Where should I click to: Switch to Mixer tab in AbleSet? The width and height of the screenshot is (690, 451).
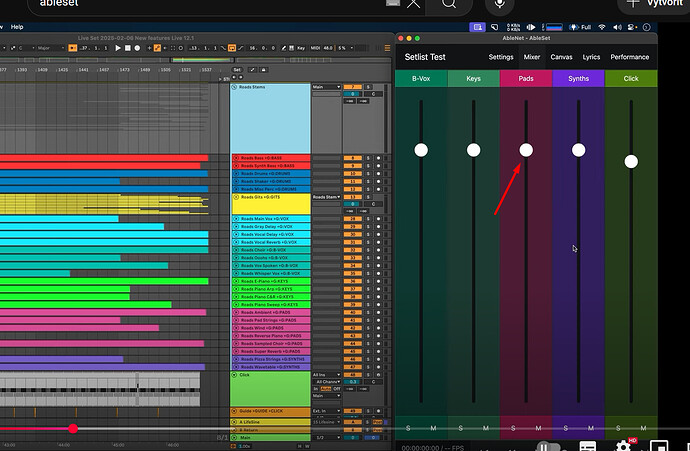pos(532,57)
